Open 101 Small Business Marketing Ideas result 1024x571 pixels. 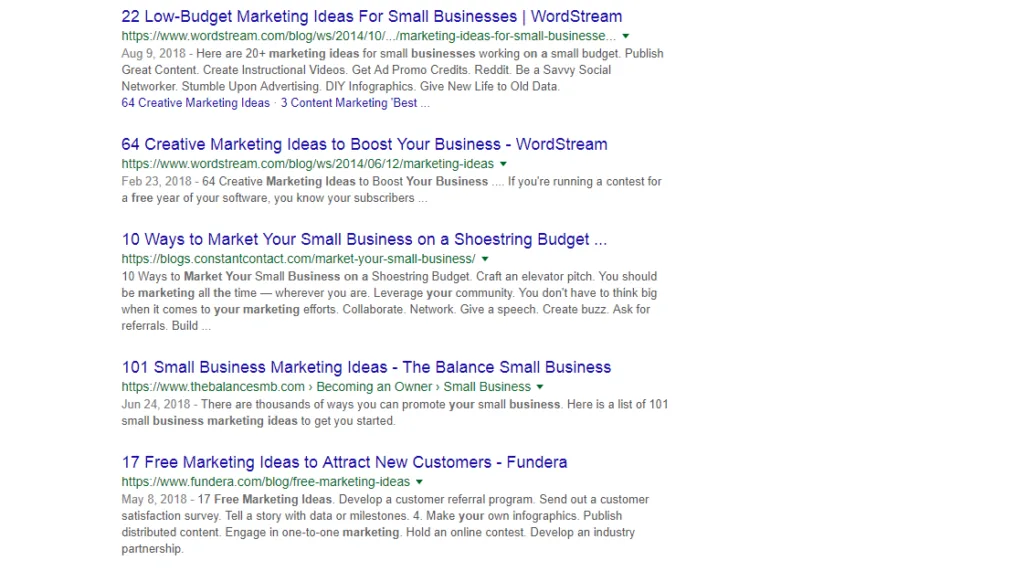coord(366,367)
